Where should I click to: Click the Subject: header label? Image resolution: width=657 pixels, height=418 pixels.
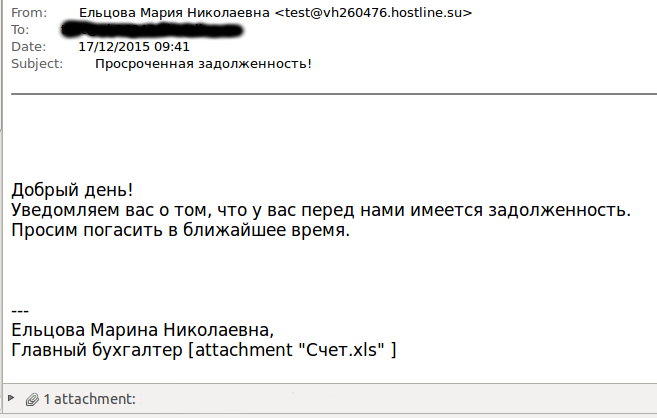[x=37, y=64]
